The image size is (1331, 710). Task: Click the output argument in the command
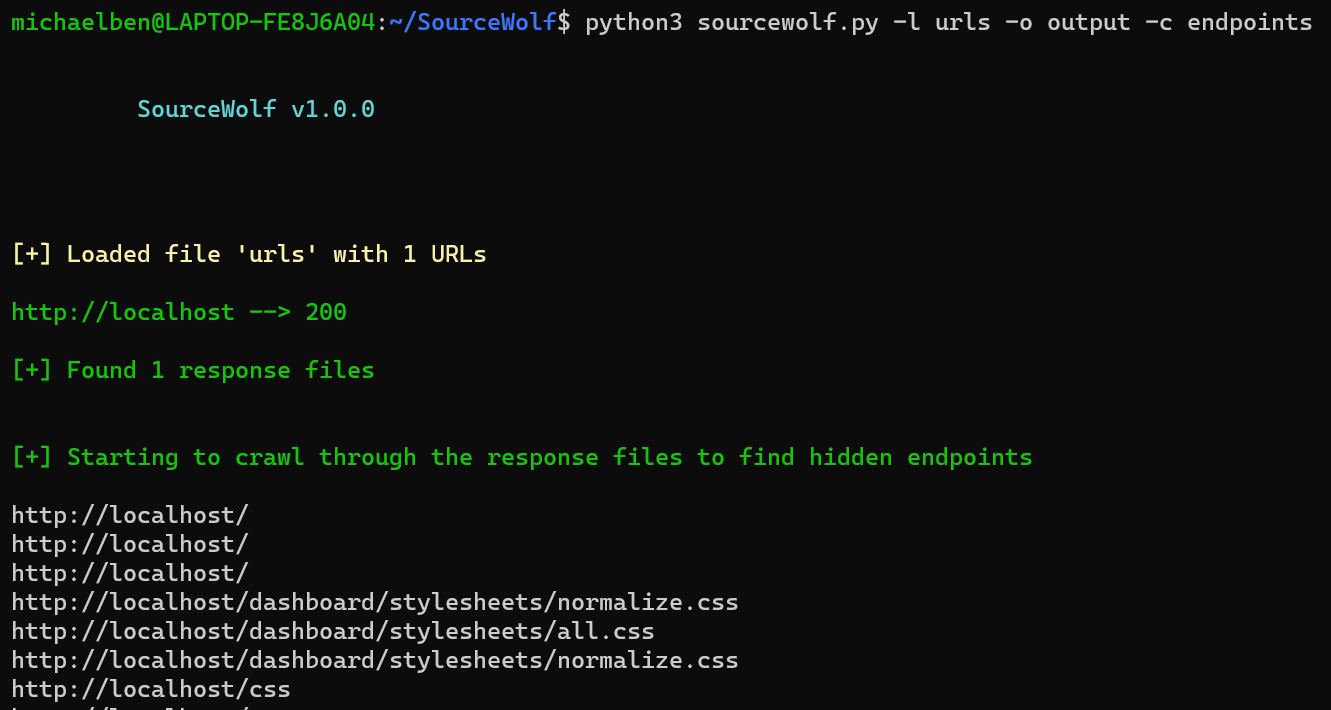[1088, 22]
